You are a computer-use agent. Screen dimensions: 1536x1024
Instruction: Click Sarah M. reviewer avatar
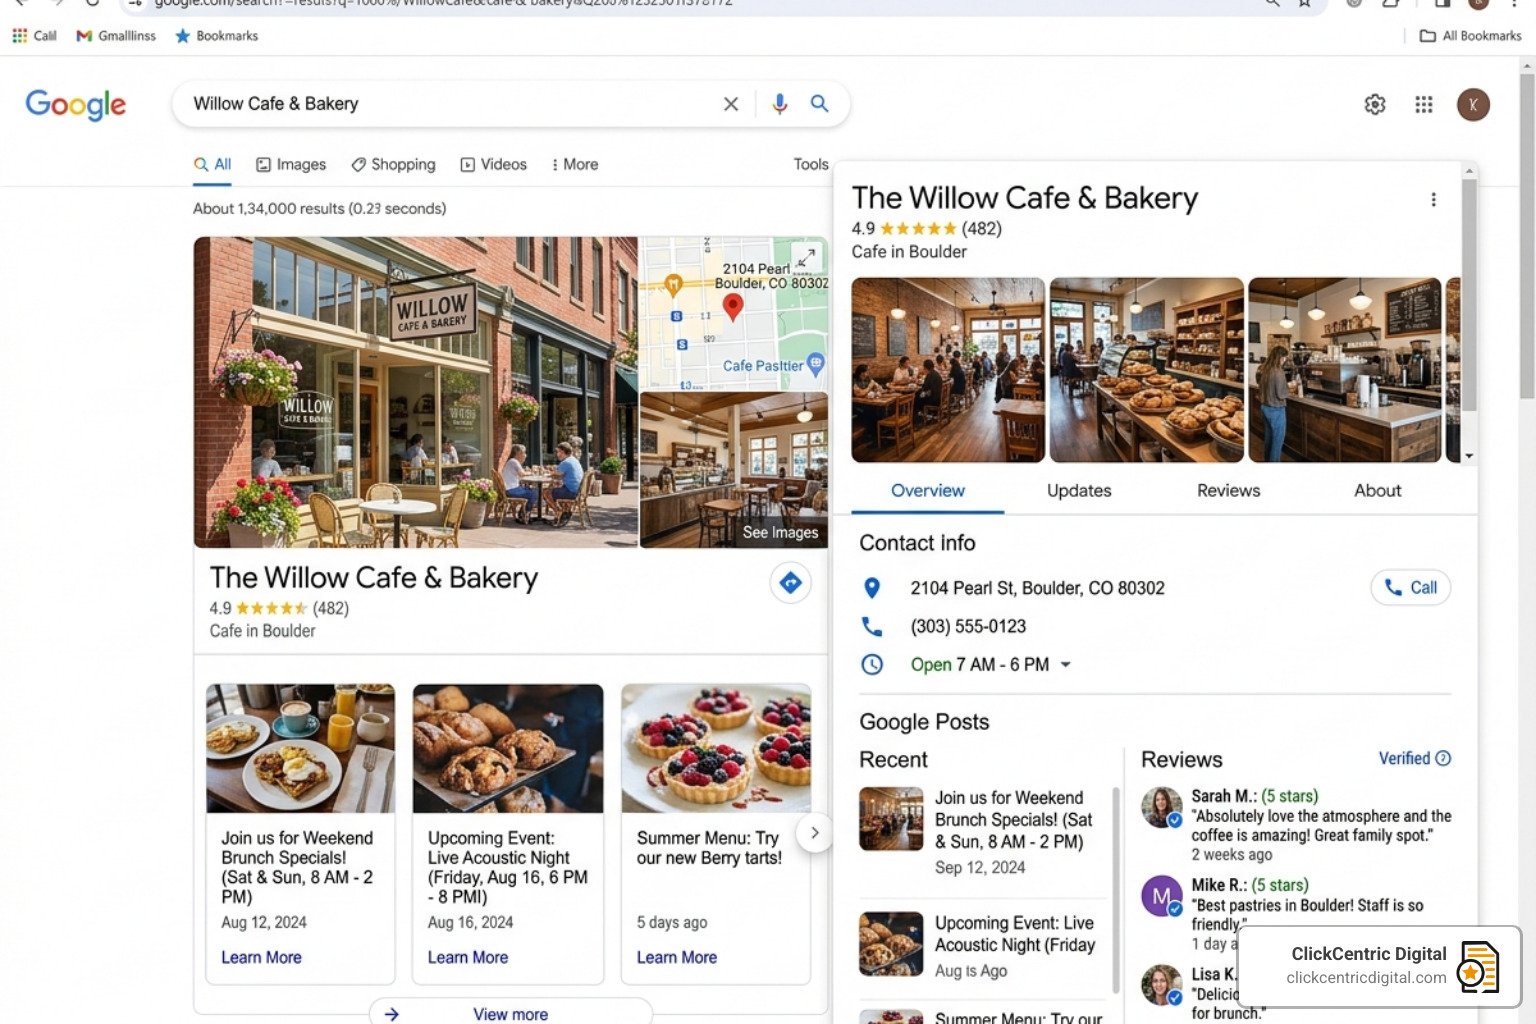click(1162, 807)
